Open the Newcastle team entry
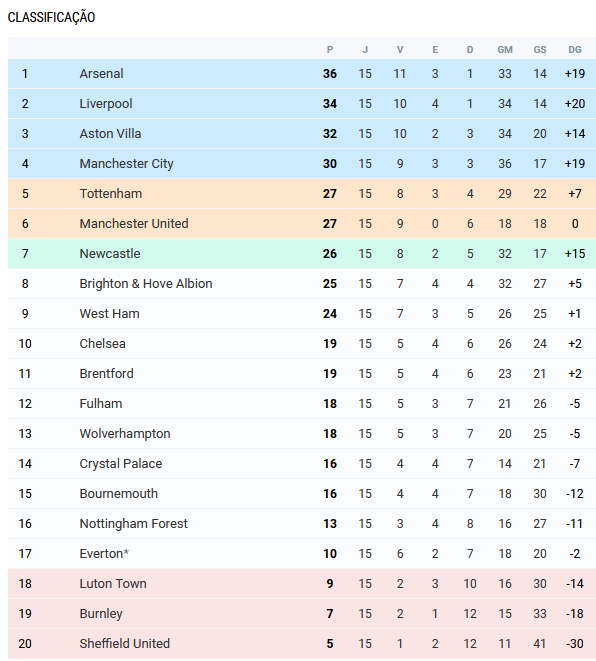The height and width of the screenshot is (661, 596). pos(110,253)
